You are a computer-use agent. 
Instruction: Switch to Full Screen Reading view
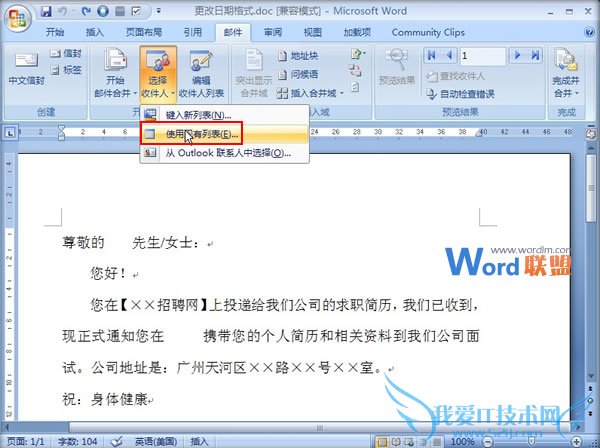395,442
